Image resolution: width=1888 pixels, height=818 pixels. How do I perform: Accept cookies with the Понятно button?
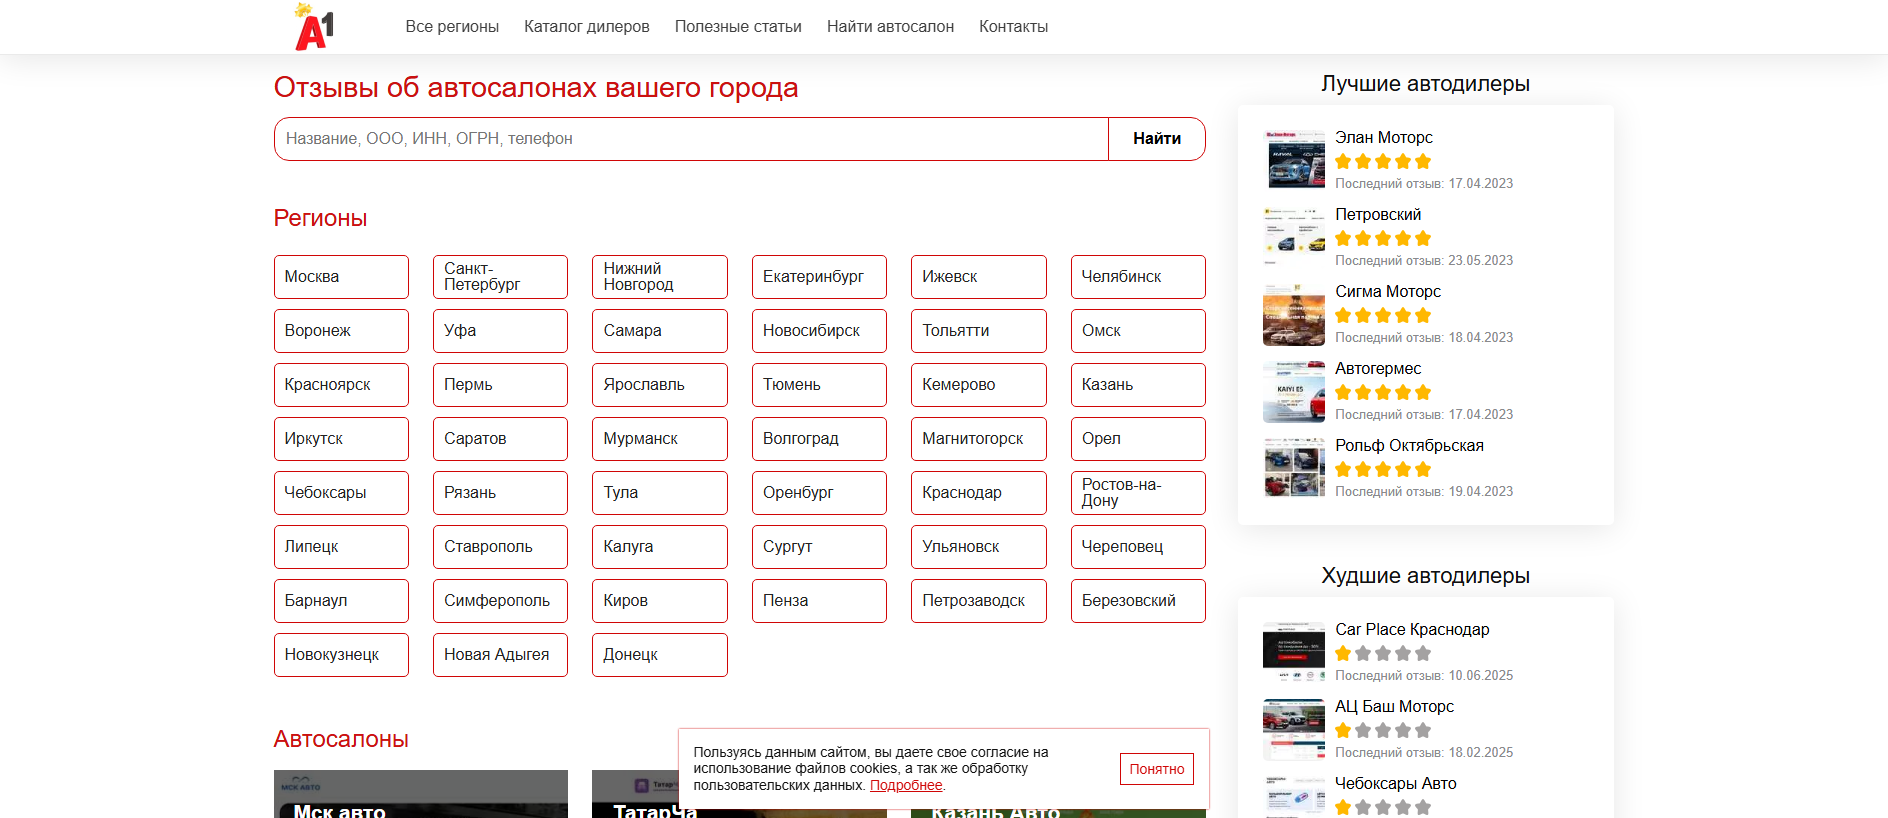pyautogui.click(x=1157, y=769)
